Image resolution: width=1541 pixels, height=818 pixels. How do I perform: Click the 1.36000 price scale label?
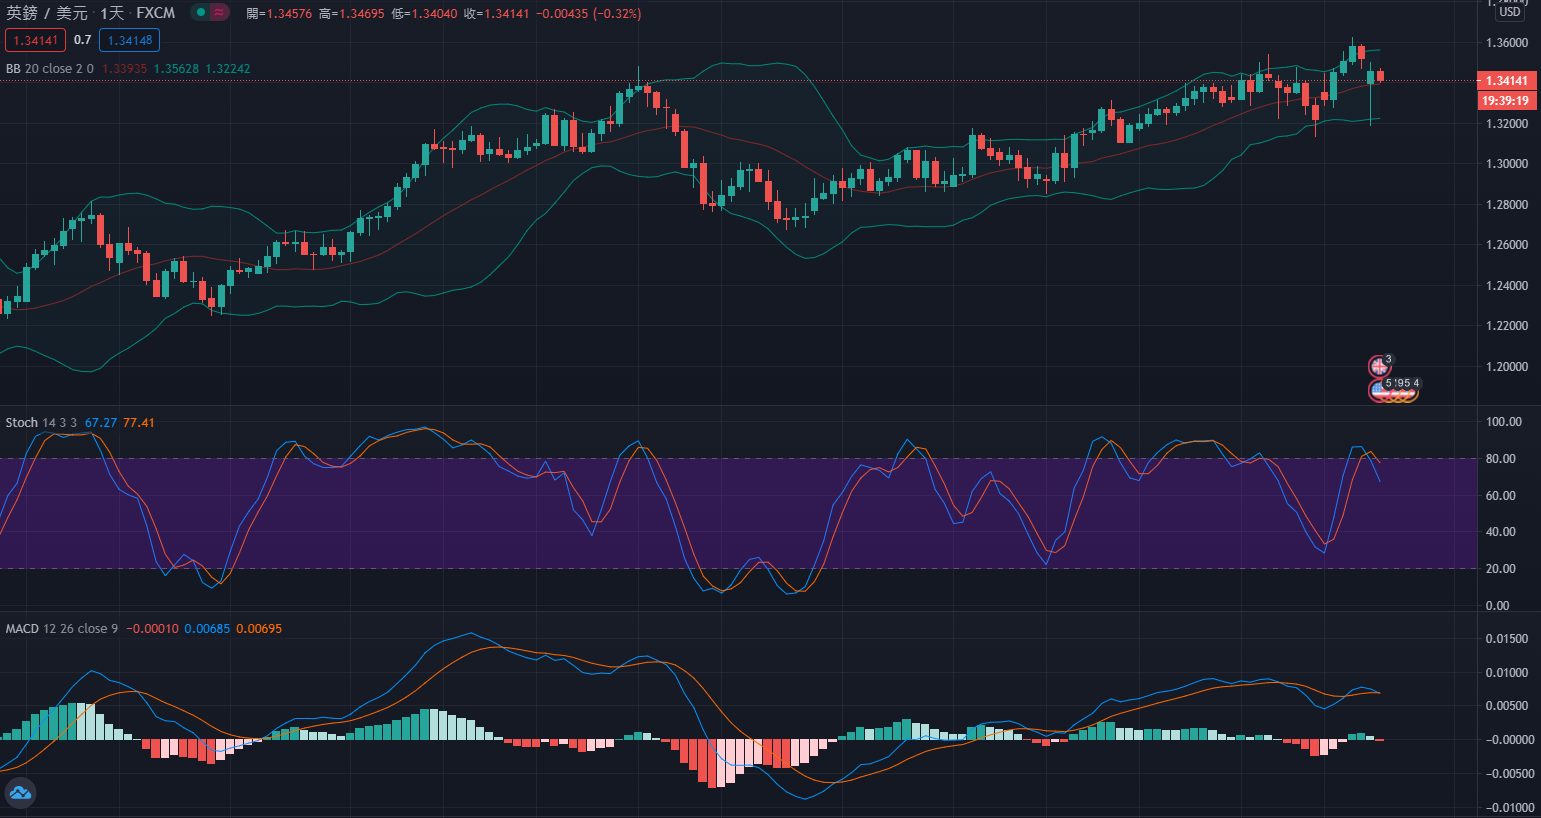[x=1506, y=43]
